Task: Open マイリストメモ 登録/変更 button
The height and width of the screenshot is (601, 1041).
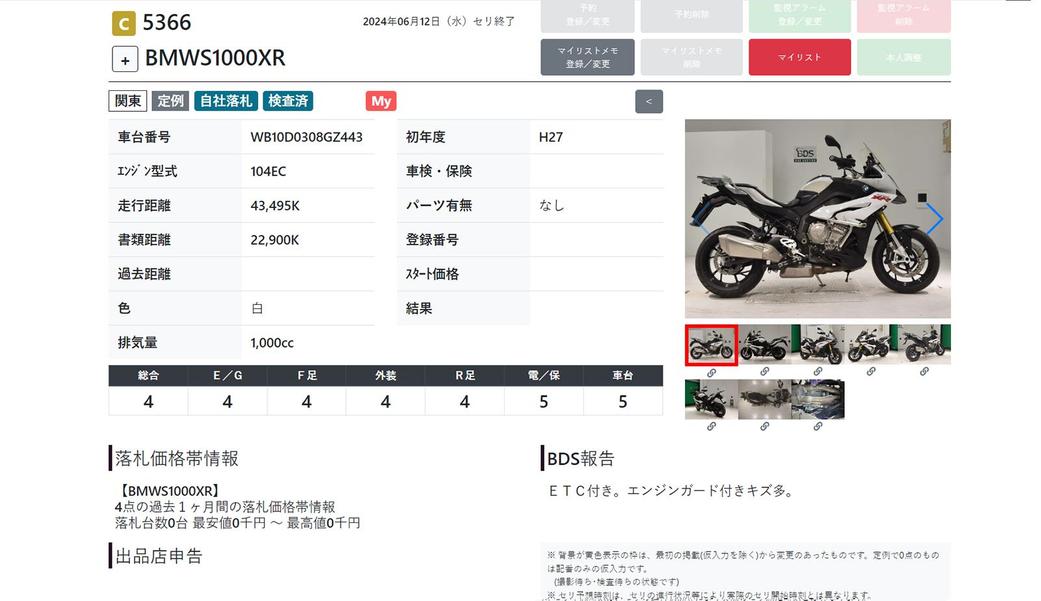Action: (588, 57)
